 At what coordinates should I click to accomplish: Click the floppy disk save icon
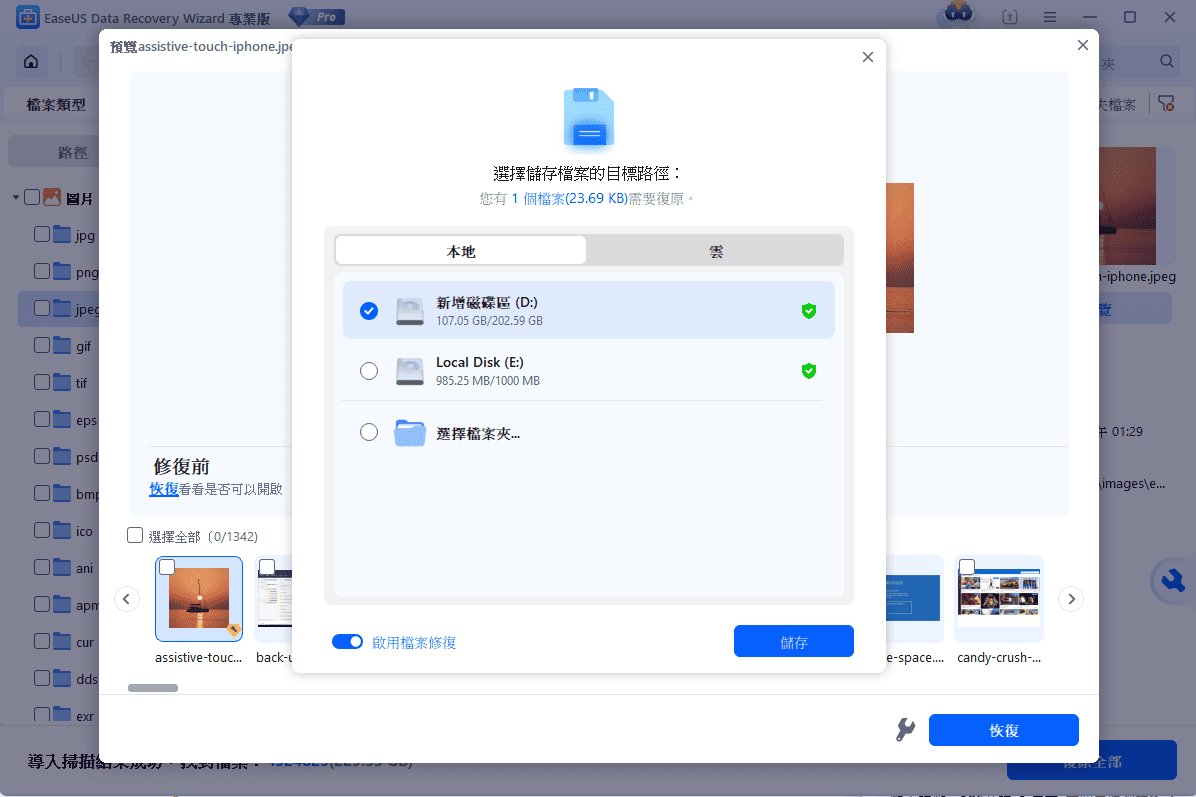click(589, 117)
